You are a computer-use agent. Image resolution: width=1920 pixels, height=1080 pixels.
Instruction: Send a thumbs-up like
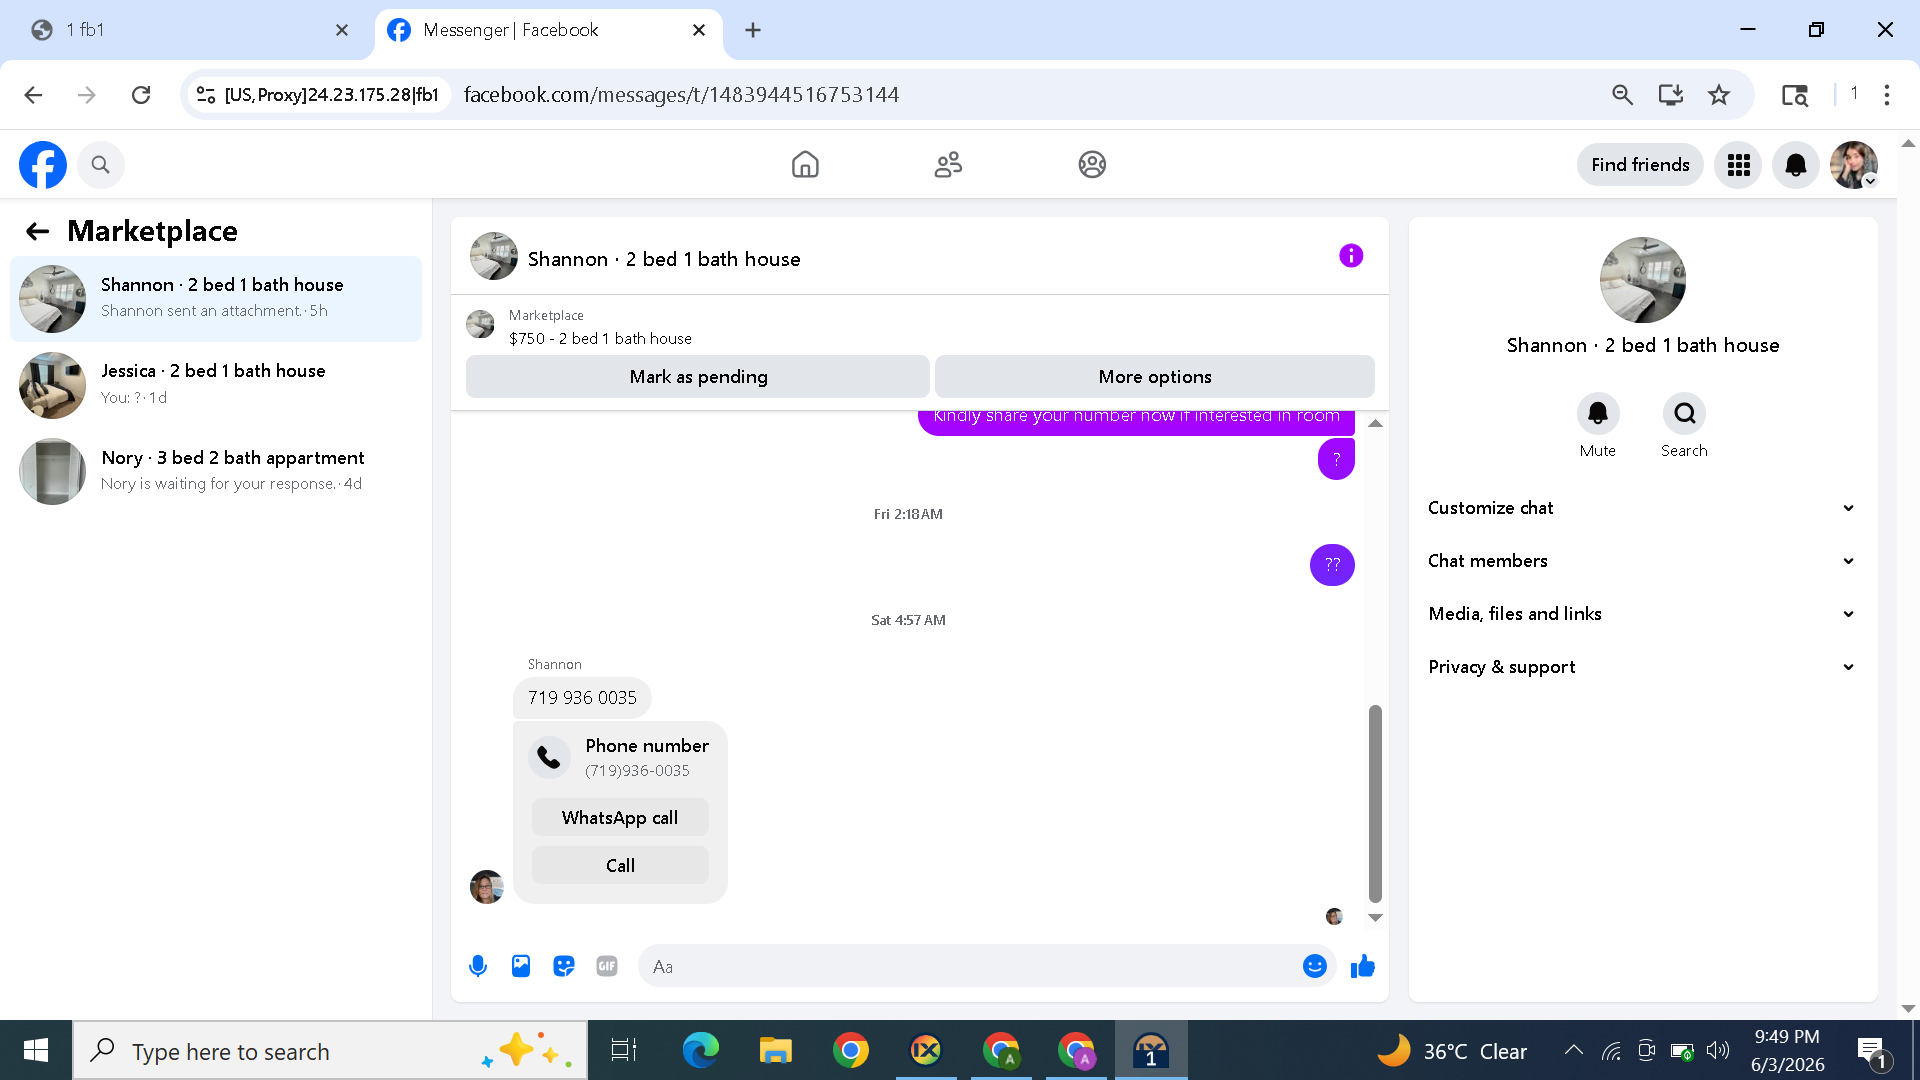coord(1363,966)
